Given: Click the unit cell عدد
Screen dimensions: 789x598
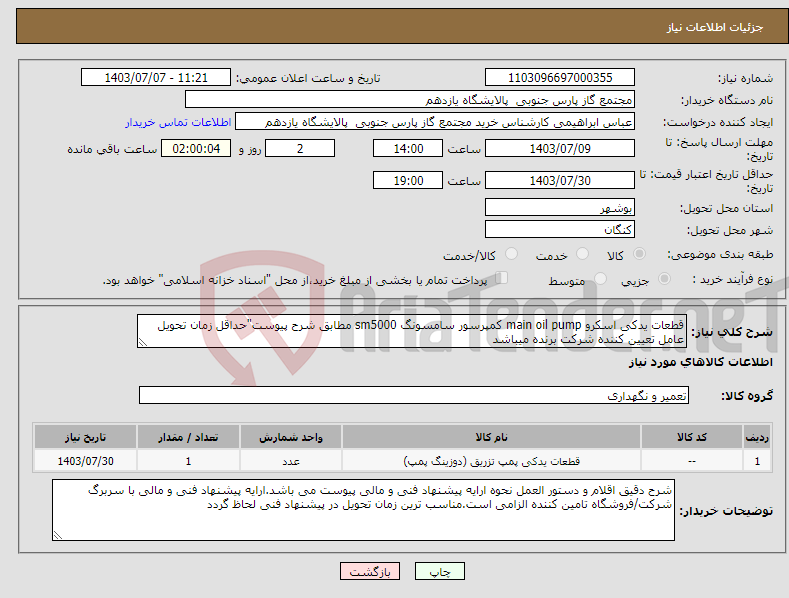Looking at the screenshot, I should pos(291,461).
